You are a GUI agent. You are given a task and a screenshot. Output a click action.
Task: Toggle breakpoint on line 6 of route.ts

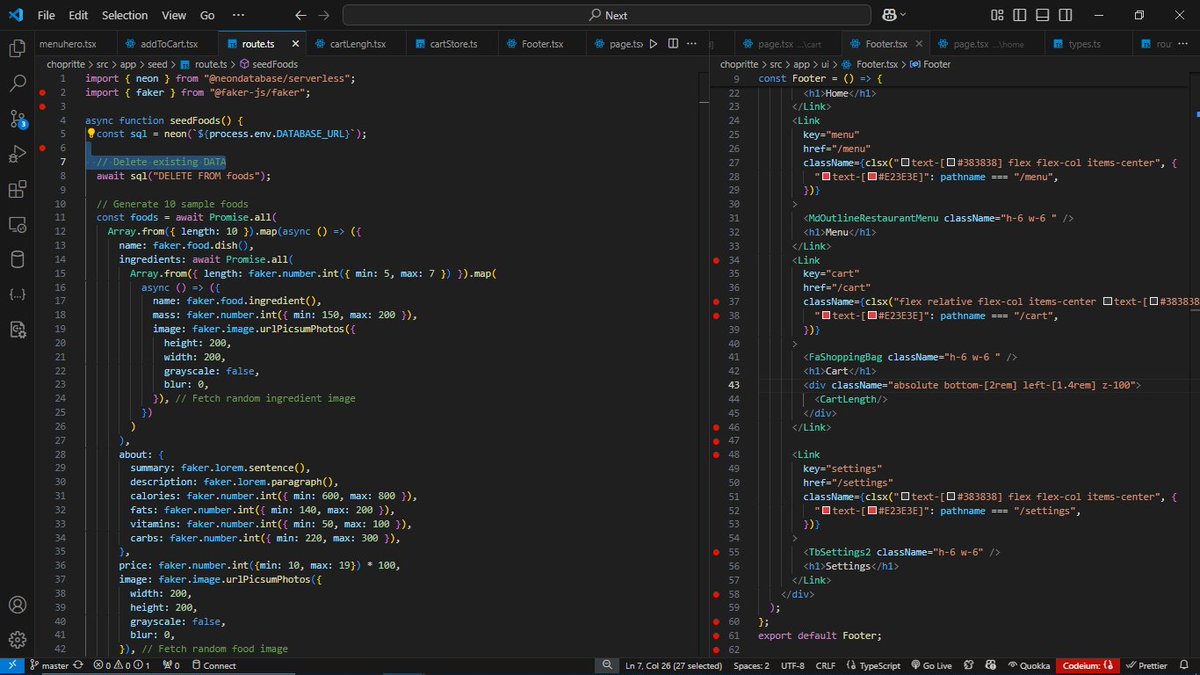click(x=43, y=147)
